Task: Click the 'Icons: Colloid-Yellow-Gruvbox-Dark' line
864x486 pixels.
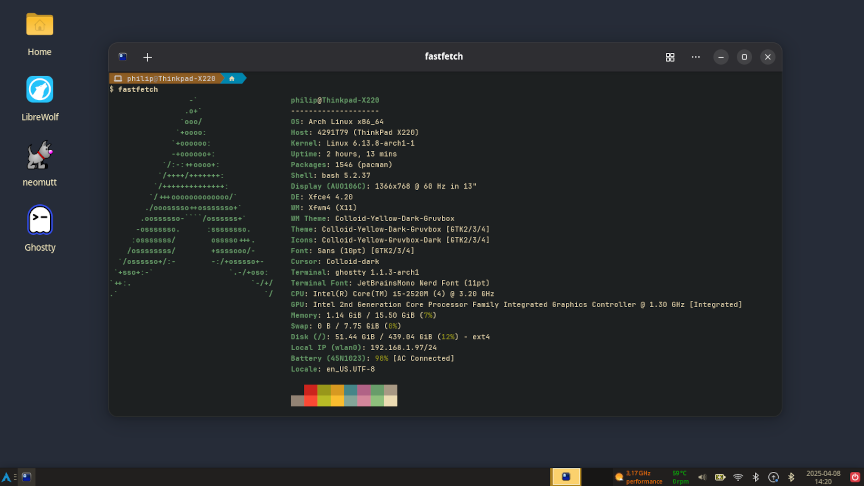Action: pyautogui.click(x=390, y=240)
